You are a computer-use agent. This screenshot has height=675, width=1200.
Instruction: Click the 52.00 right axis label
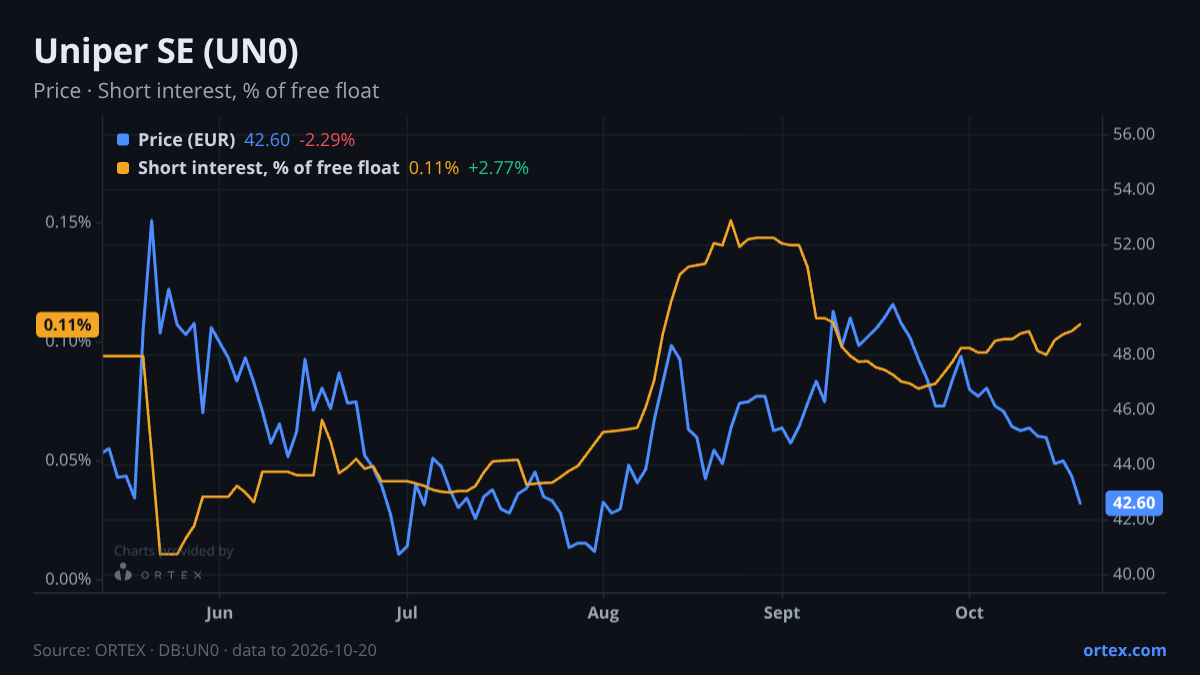1133,244
